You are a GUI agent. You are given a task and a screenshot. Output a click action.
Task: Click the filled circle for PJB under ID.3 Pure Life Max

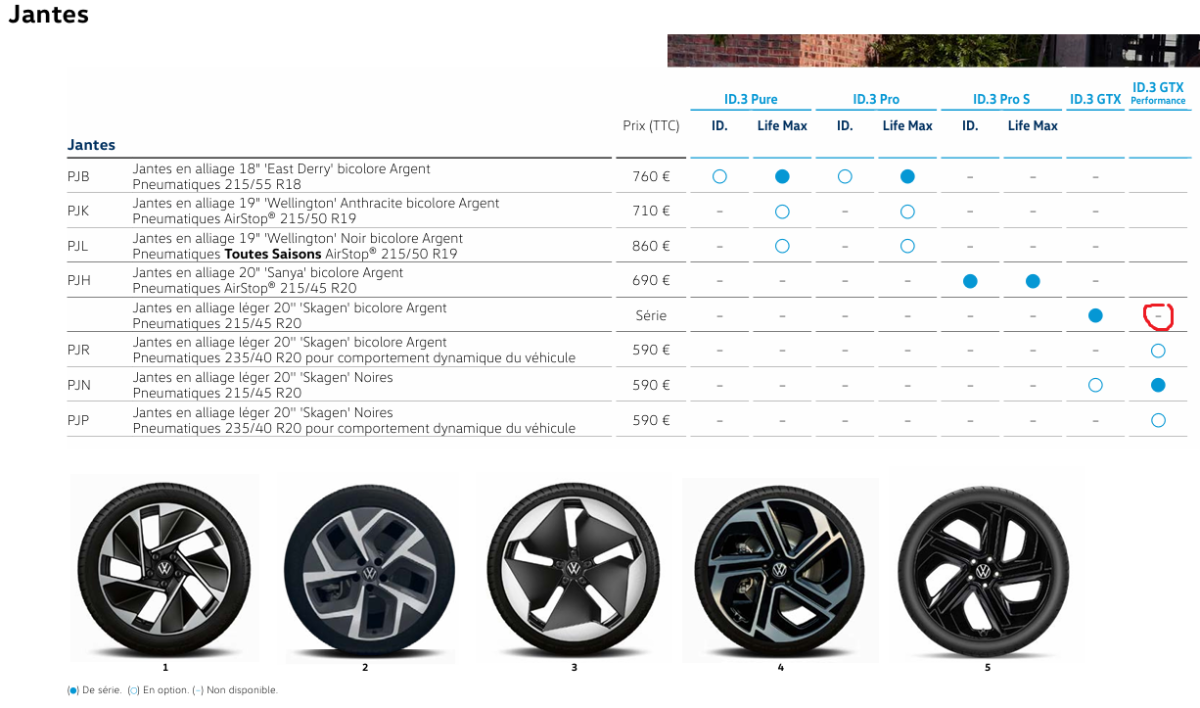coord(782,177)
